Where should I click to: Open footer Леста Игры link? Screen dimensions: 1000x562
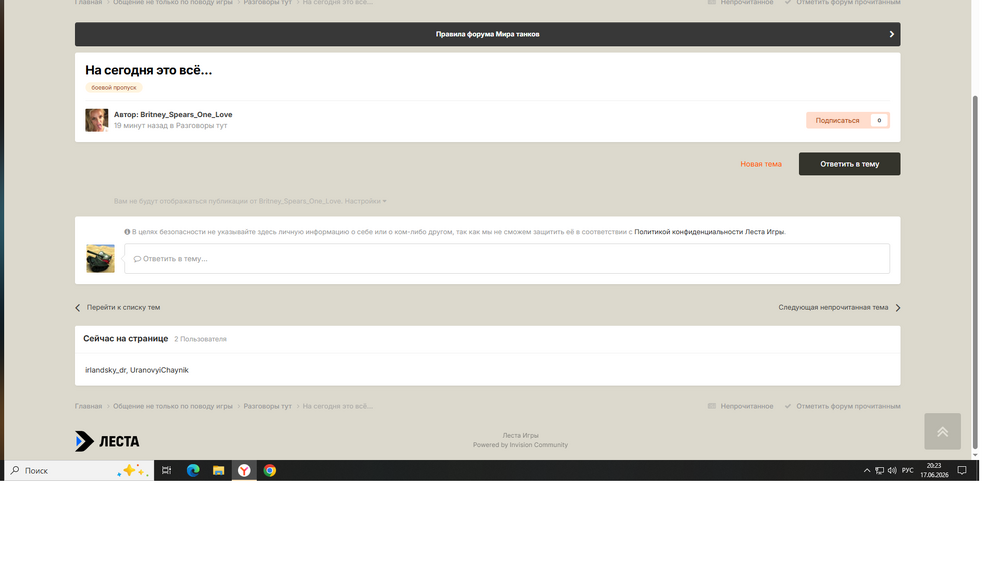[520, 436]
